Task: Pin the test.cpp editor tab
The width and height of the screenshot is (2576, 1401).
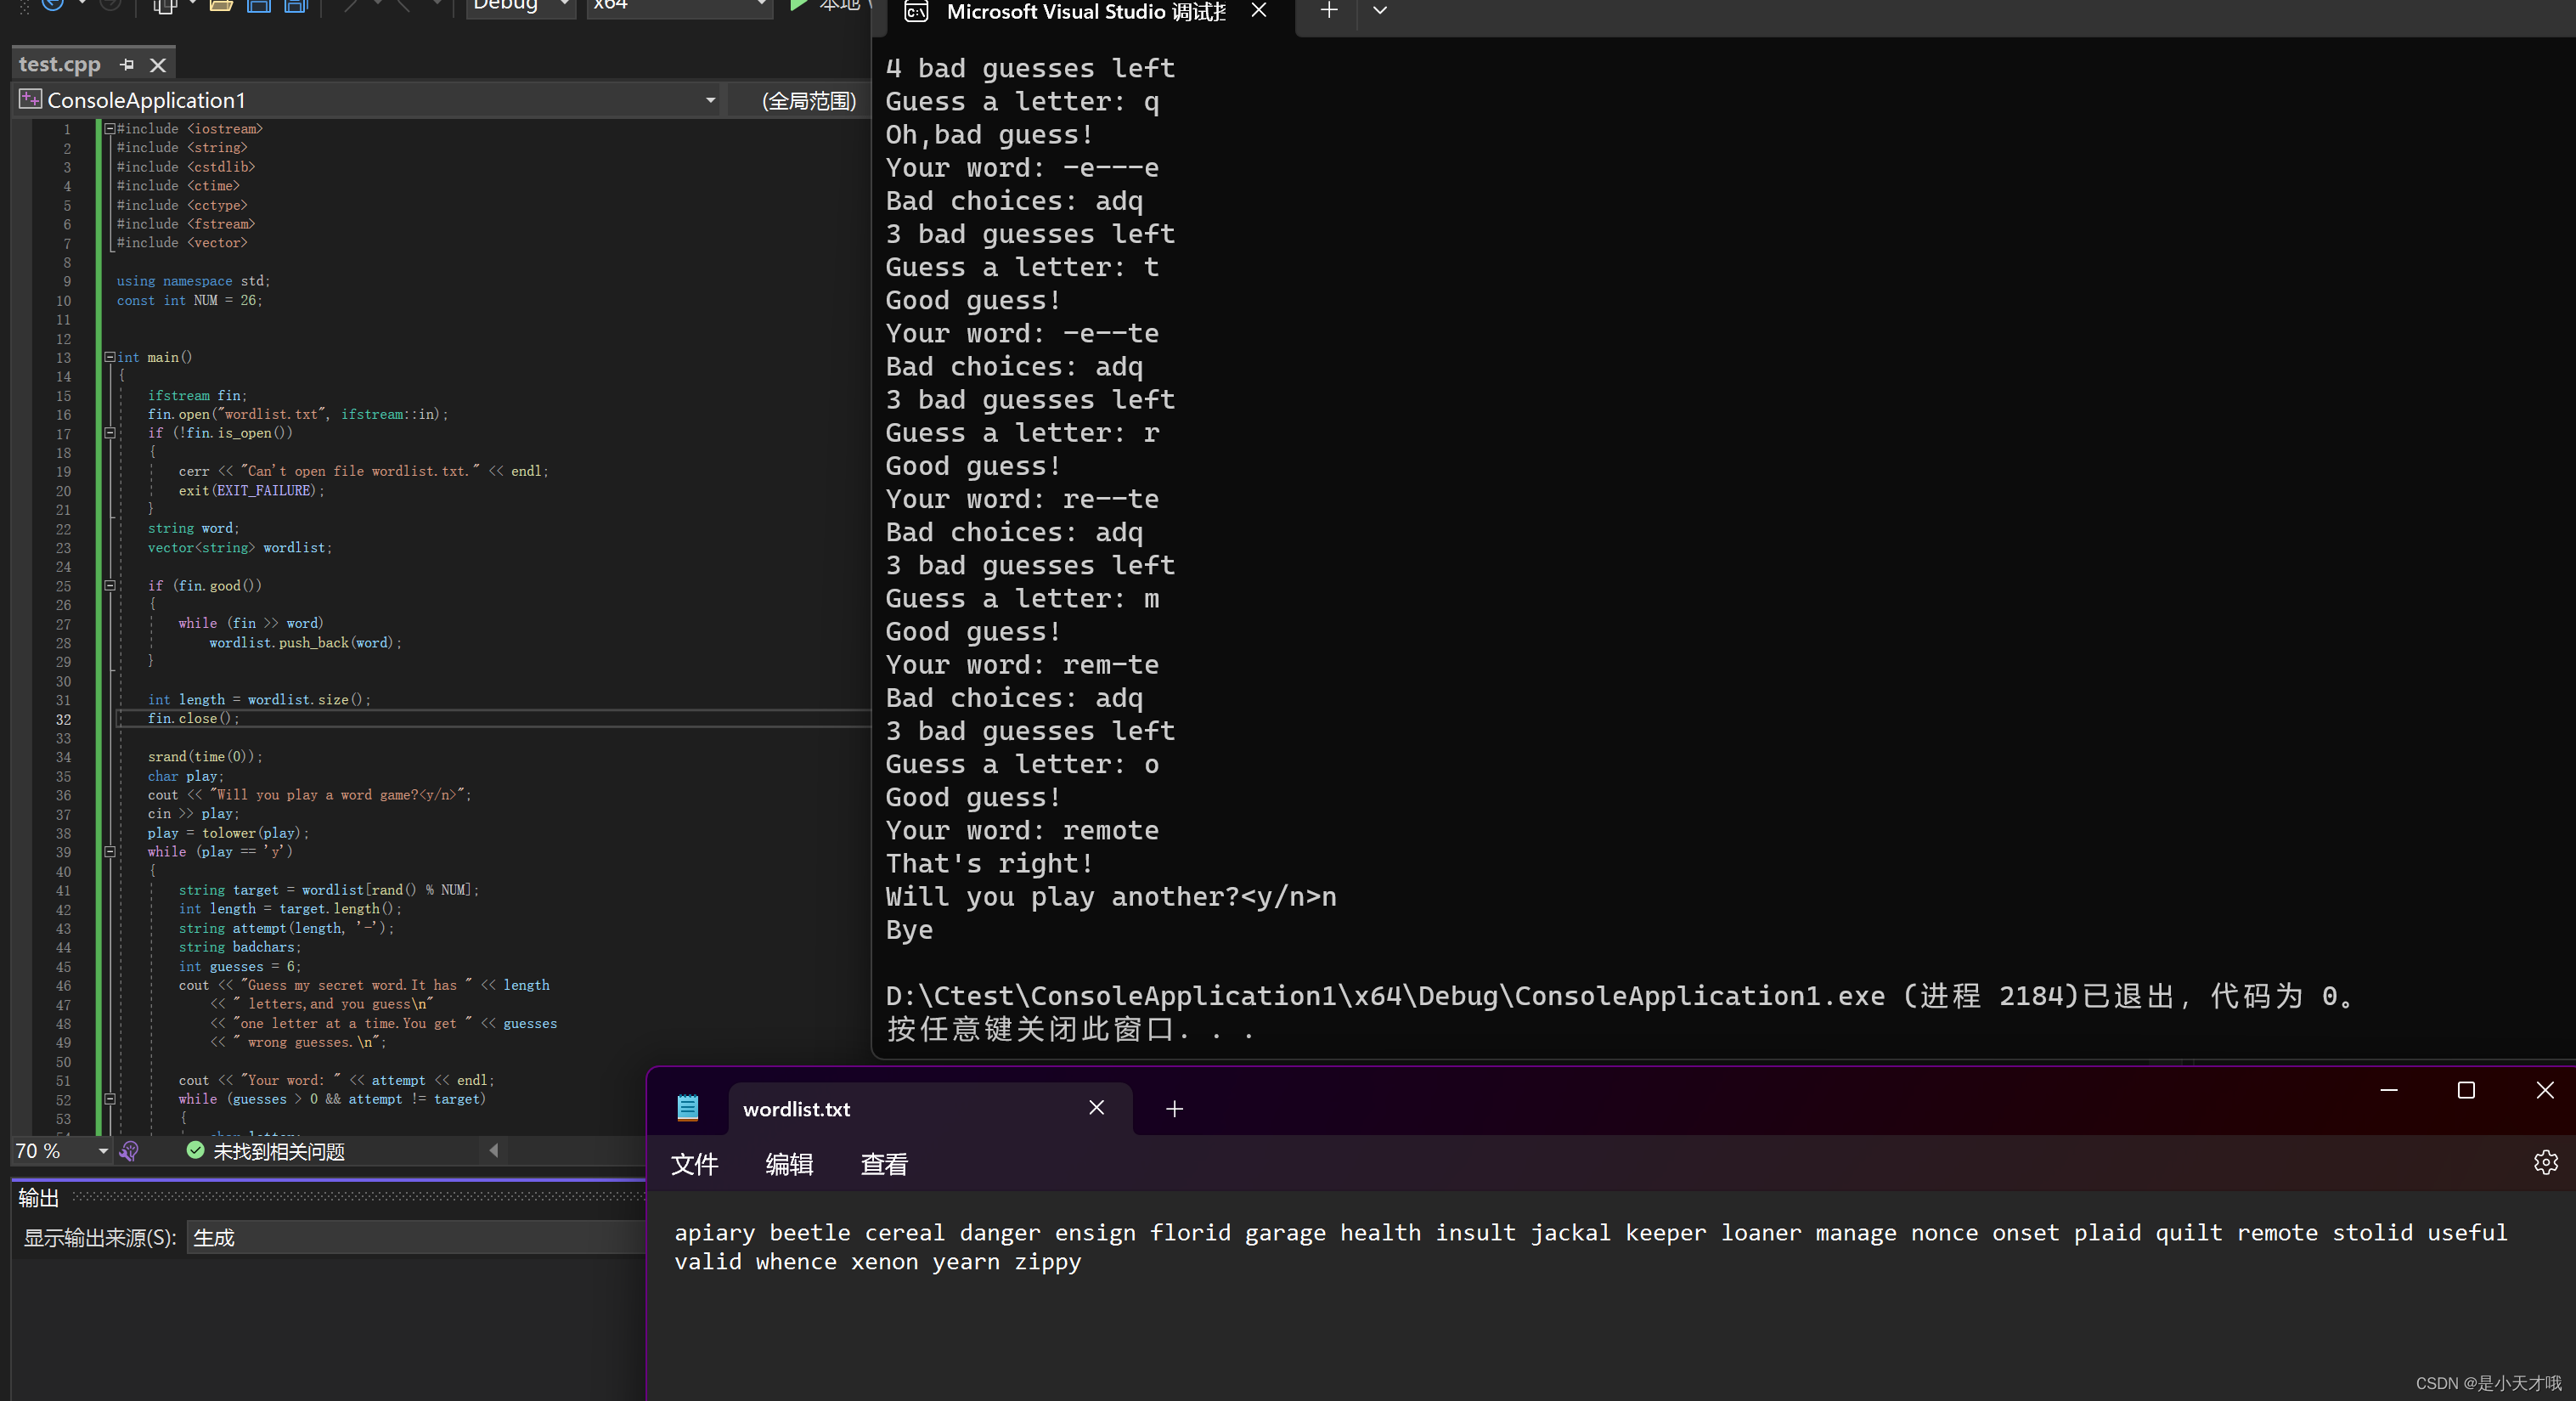Action: (x=126, y=64)
